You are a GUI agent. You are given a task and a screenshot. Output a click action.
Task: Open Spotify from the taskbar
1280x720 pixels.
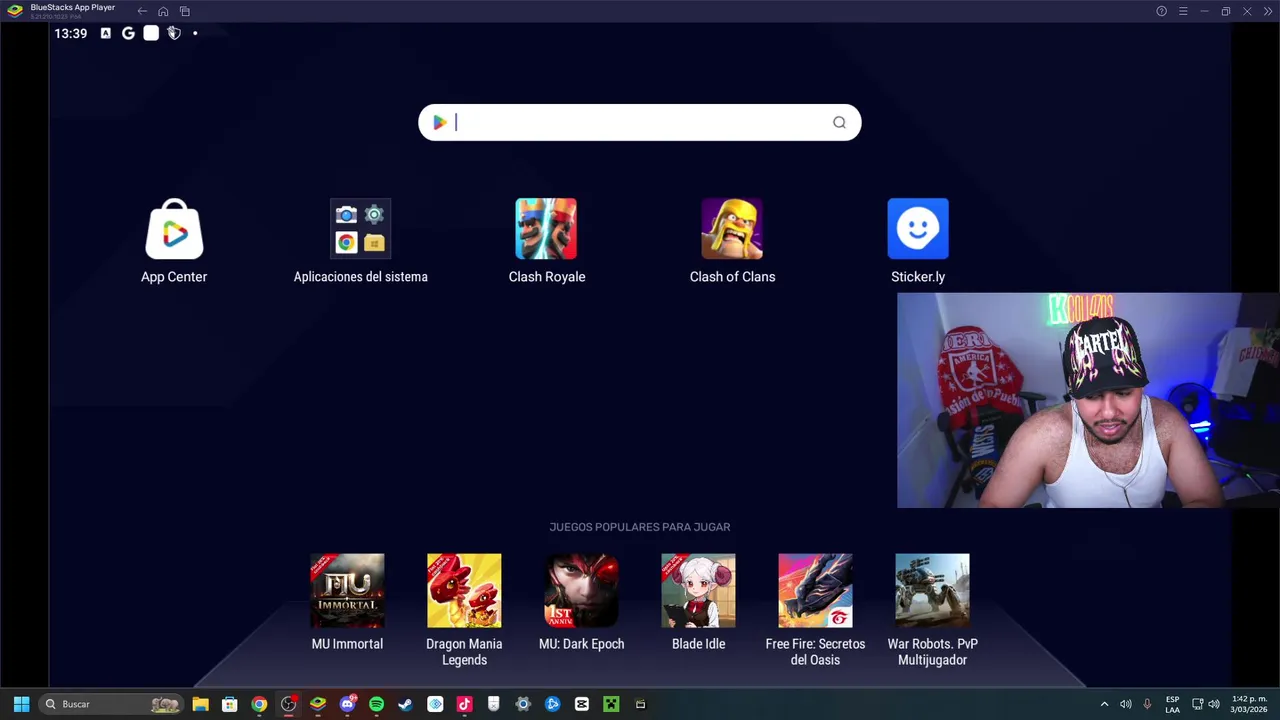point(376,704)
